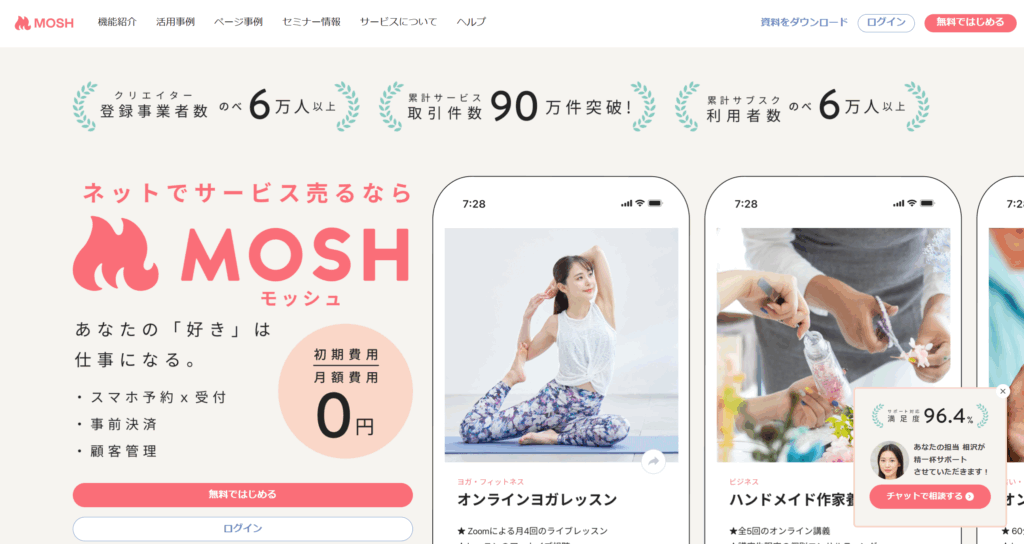The image size is (1024, 544).
Task: Open セミナー情報 navigation item
Action: pos(311,22)
